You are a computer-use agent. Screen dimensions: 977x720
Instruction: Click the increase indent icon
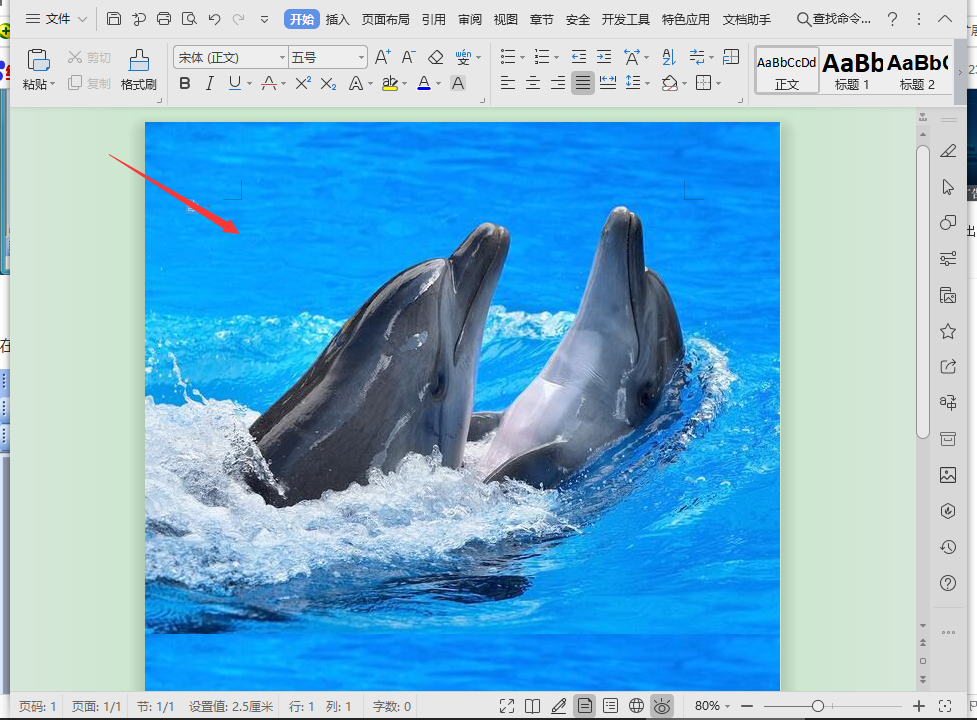[603, 57]
